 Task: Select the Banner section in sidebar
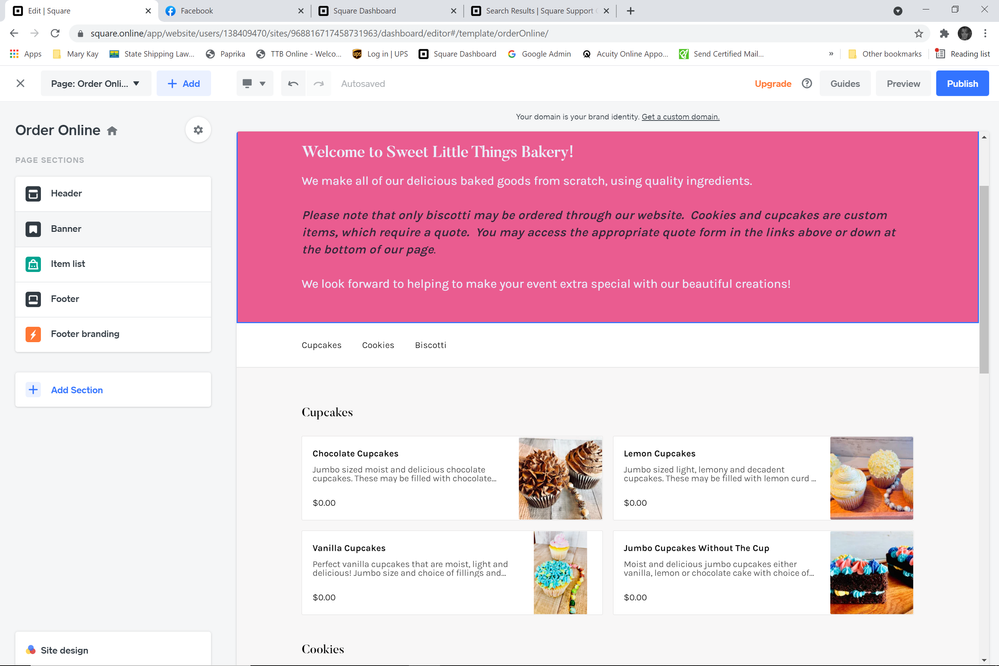point(113,229)
